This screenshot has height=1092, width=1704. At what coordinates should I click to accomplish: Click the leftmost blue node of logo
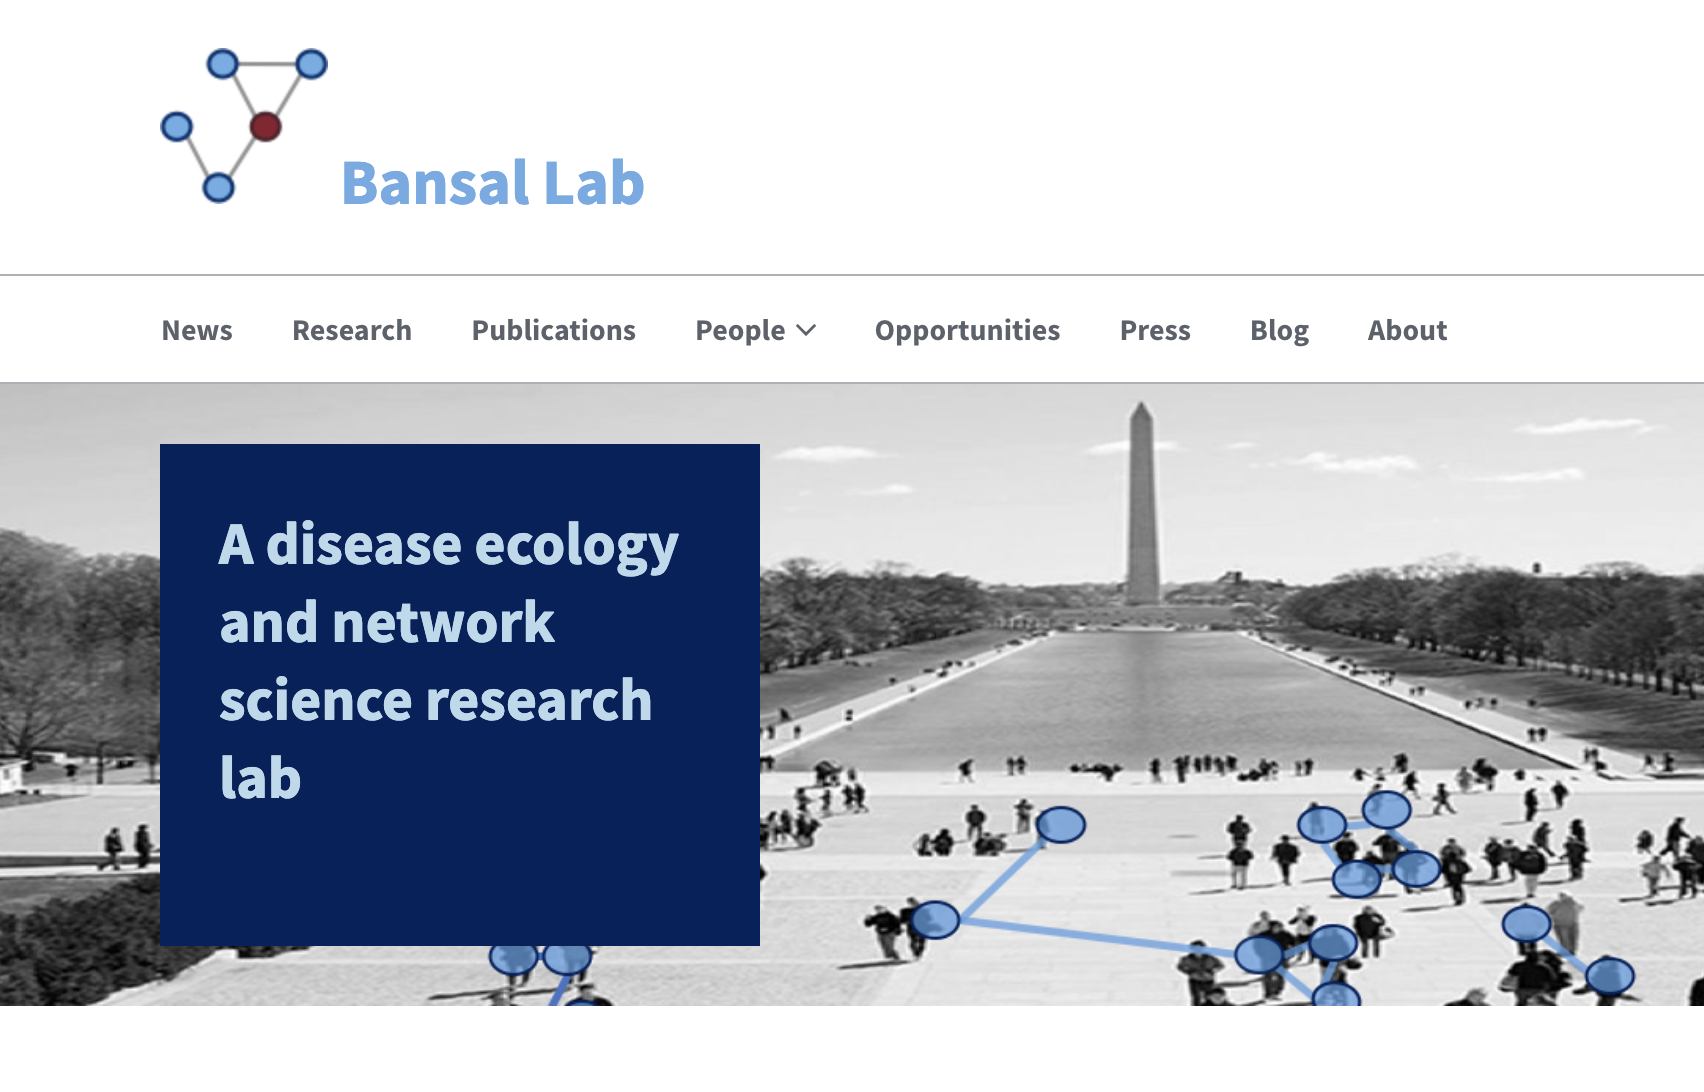point(177,127)
